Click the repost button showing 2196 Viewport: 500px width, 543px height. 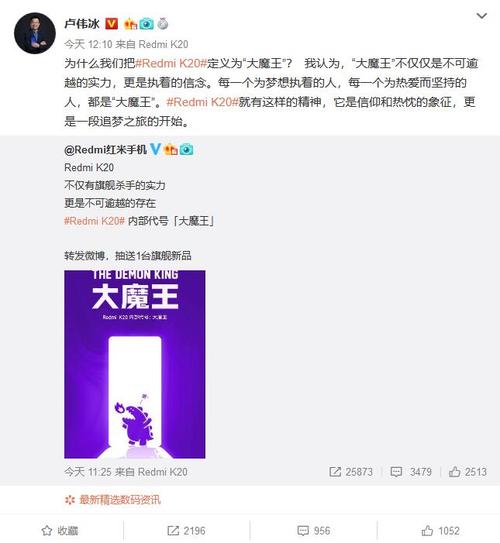click(186, 531)
